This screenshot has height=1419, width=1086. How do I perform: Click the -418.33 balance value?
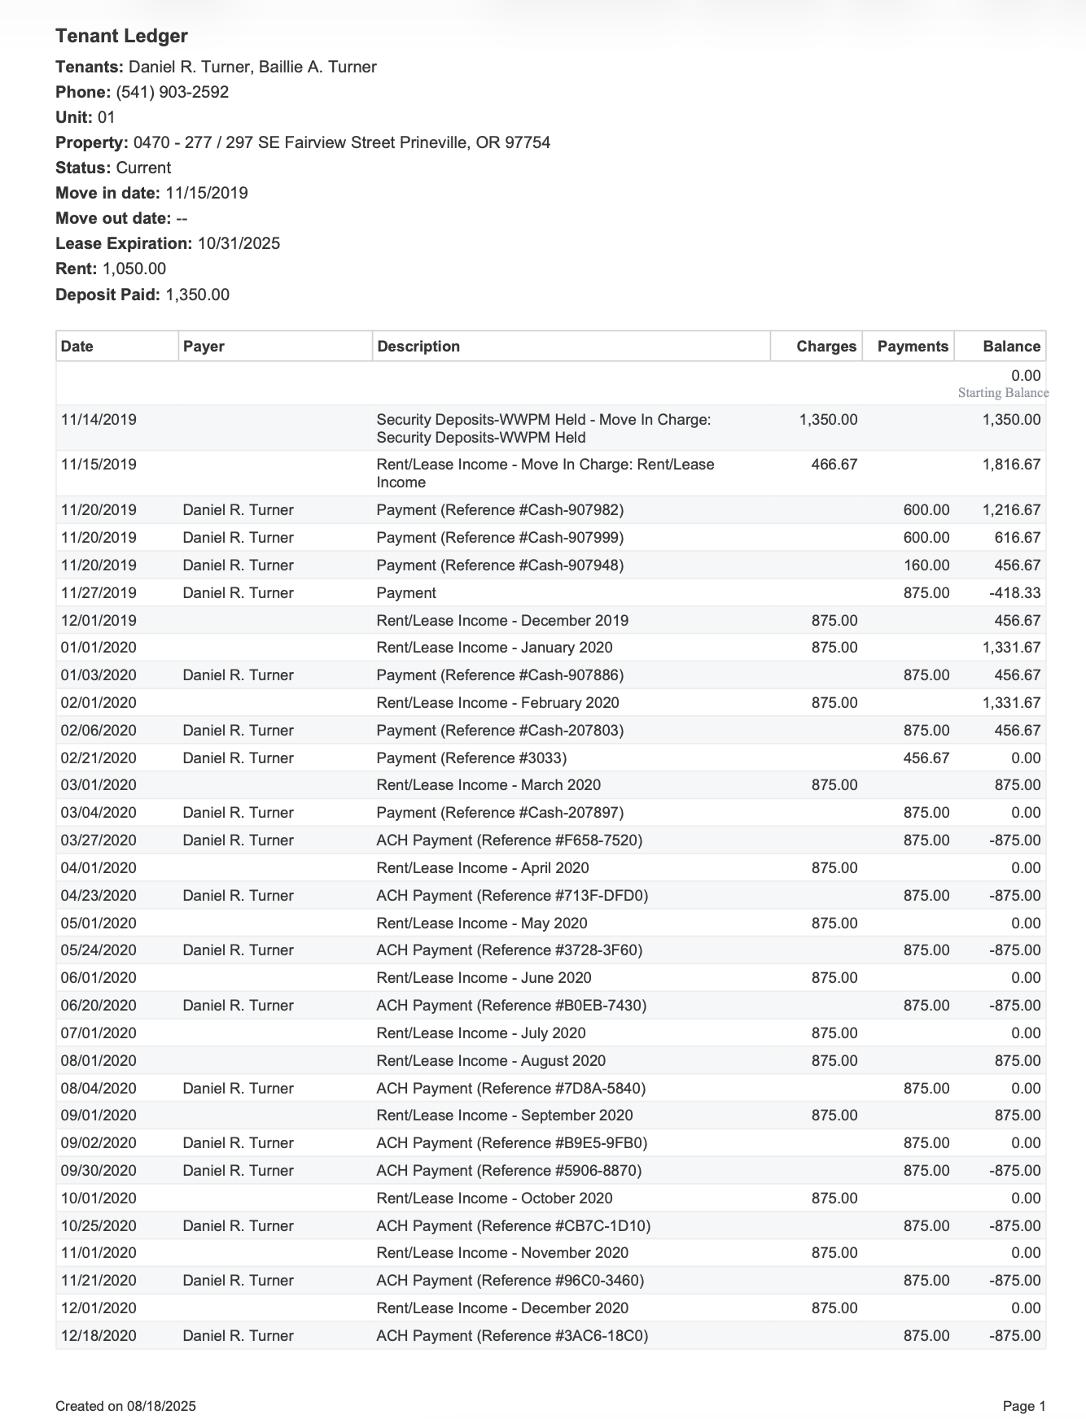[x=1014, y=593]
